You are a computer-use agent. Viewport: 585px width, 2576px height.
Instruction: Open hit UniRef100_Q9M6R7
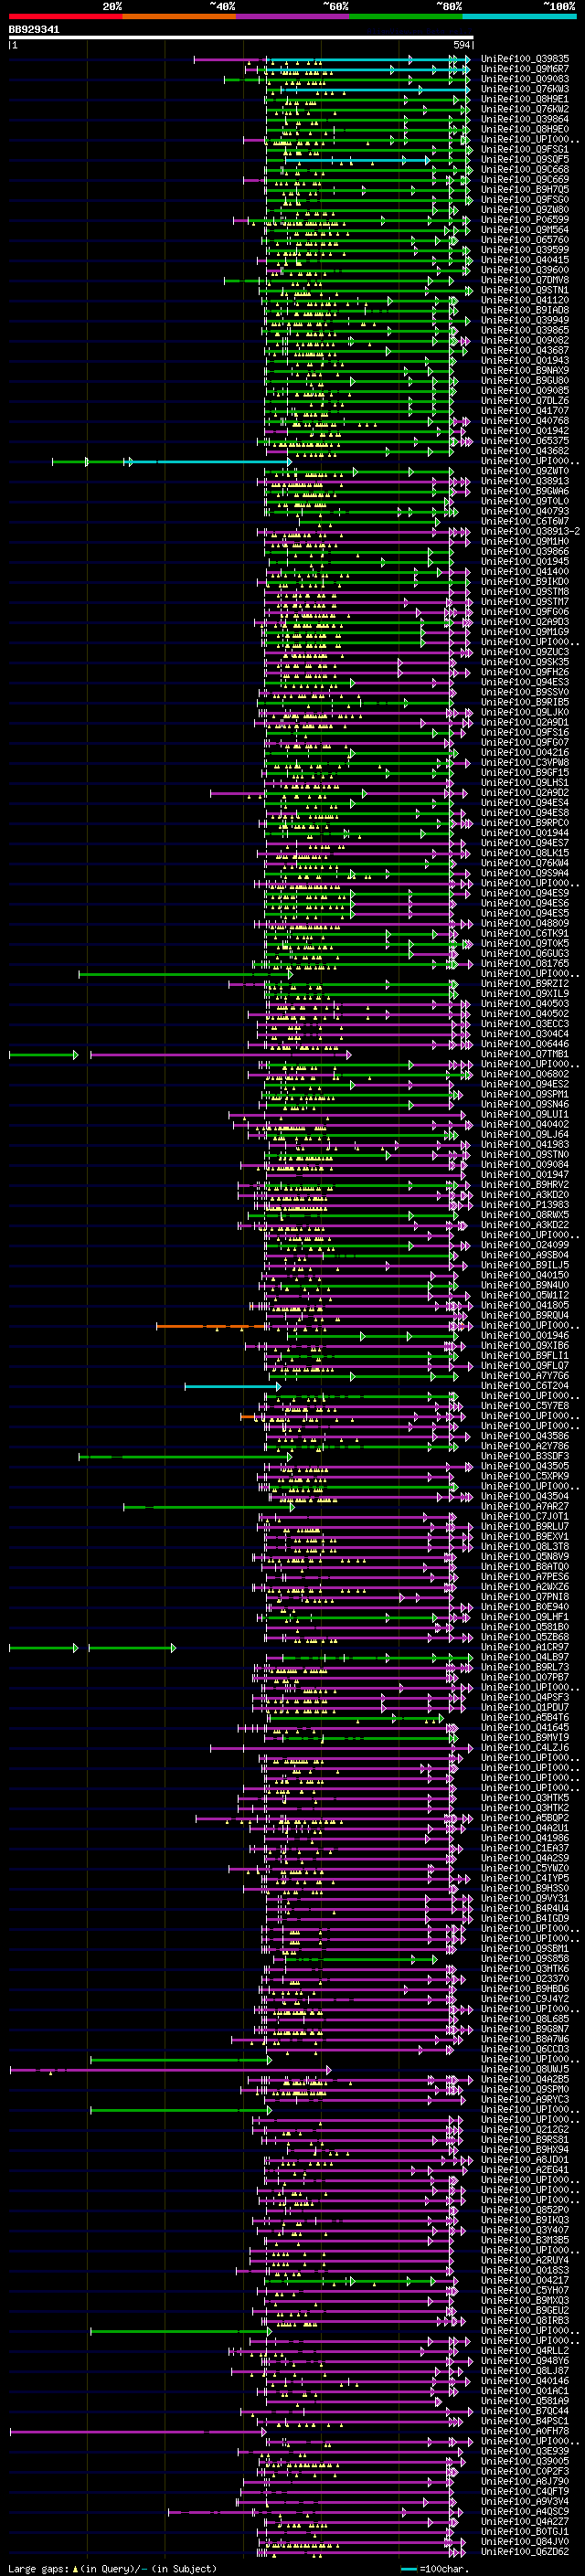(525, 69)
